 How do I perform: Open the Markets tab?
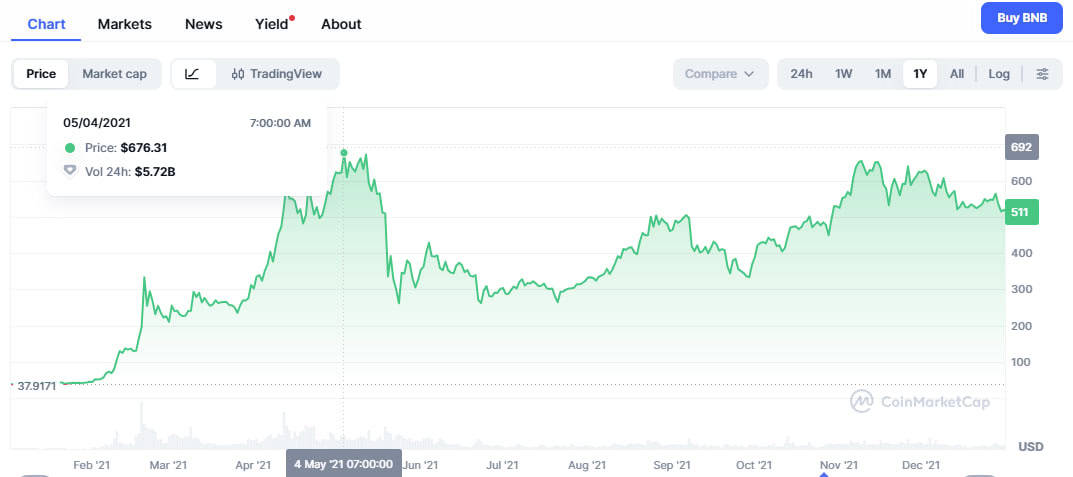click(x=125, y=24)
